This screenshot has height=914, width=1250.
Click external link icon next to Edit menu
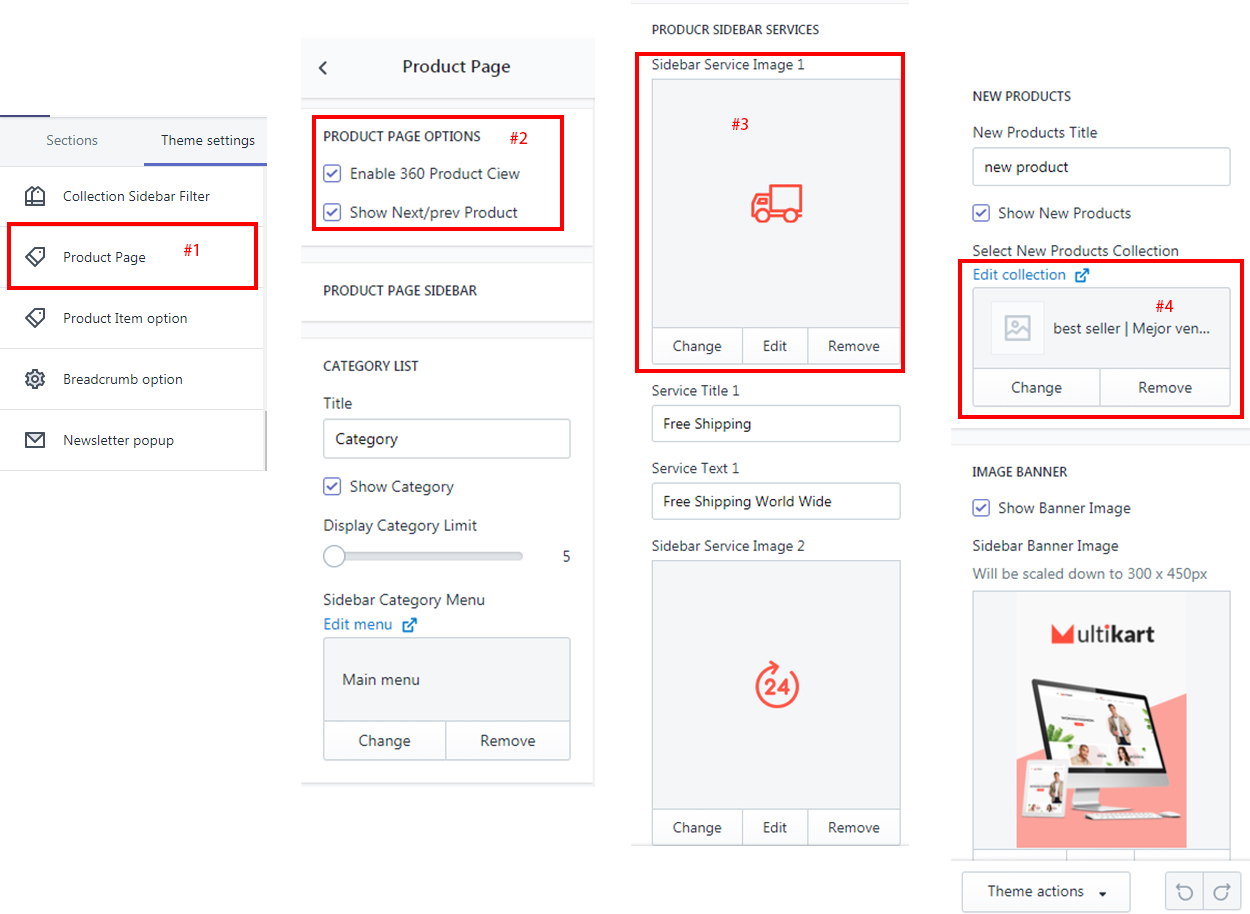pos(409,625)
